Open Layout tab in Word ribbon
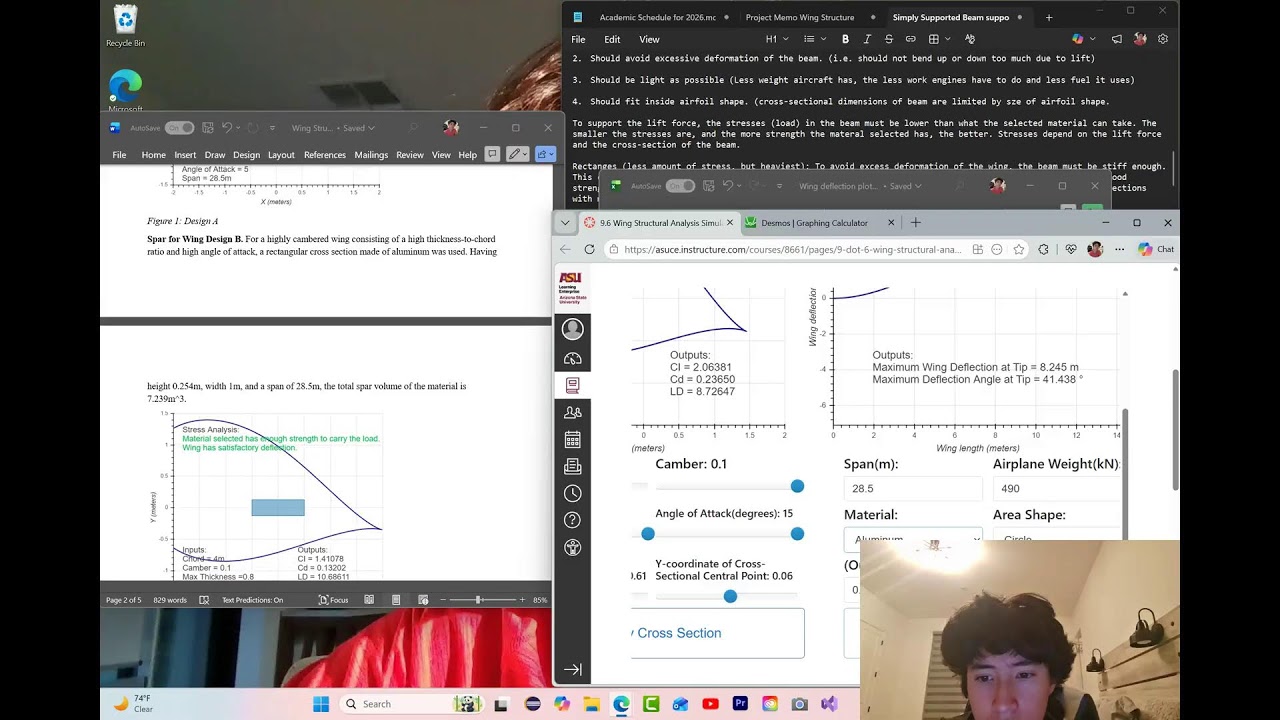Viewport: 1280px width, 720px height. tap(281, 155)
